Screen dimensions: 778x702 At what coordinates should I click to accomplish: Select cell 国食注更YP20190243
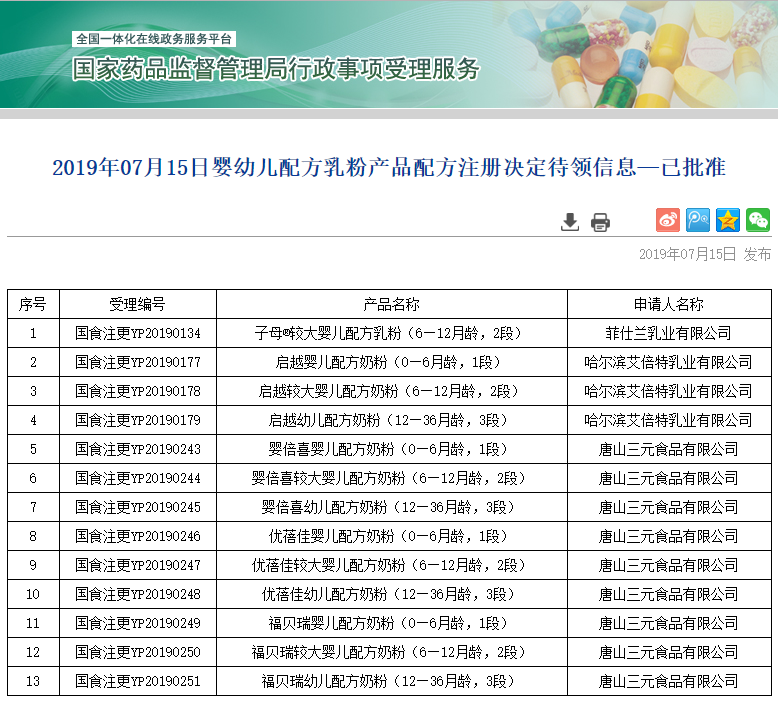(138, 449)
